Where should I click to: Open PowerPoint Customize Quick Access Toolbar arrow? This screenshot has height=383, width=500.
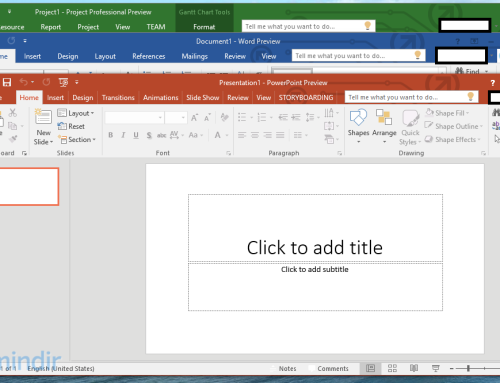pos(77,82)
